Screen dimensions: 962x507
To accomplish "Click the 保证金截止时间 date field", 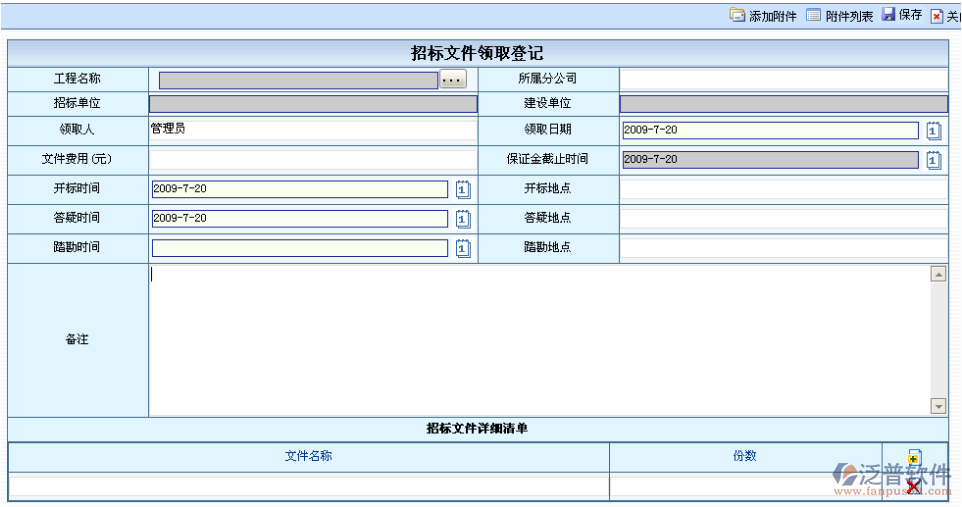I will 771,160.
